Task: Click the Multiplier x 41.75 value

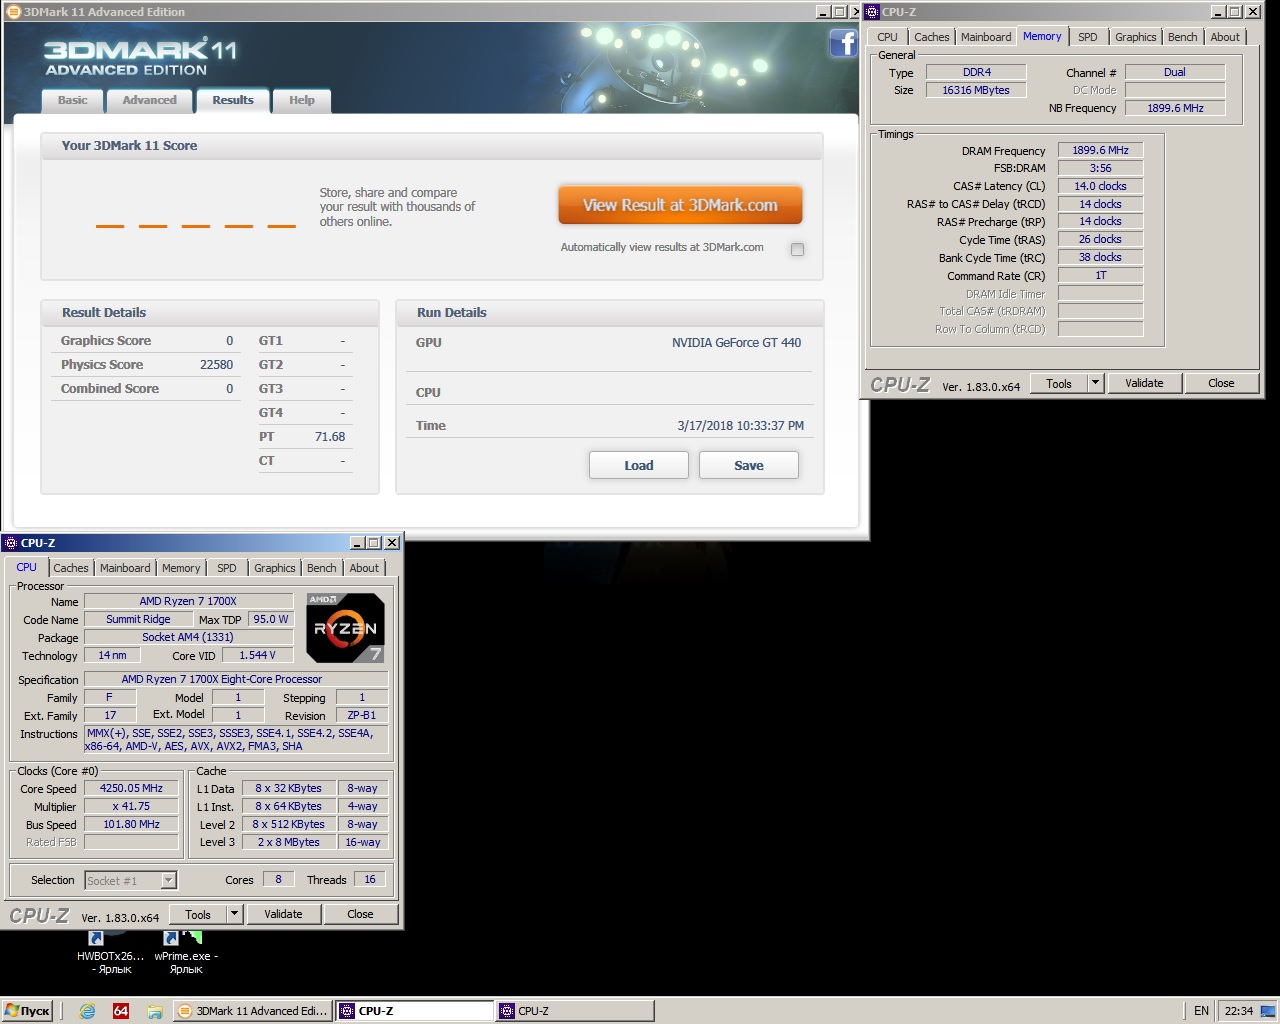Action: coord(131,806)
